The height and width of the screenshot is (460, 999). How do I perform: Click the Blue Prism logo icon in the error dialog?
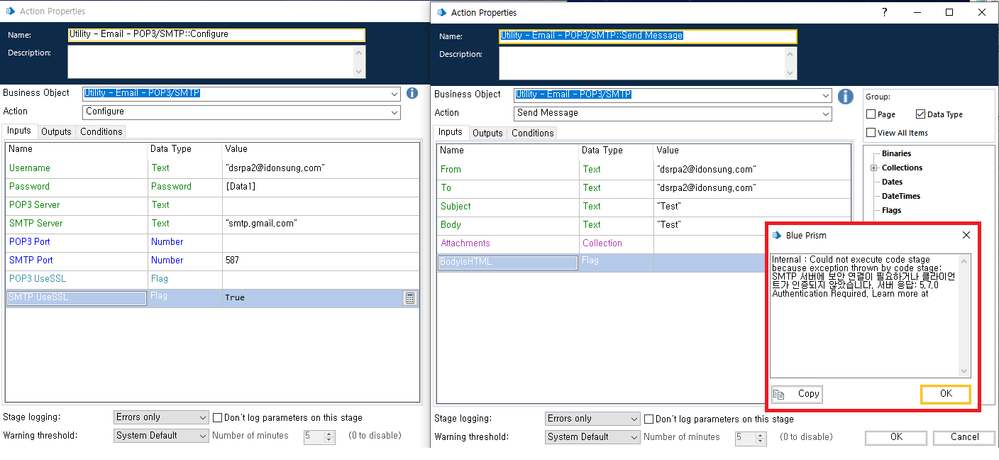(x=777, y=235)
